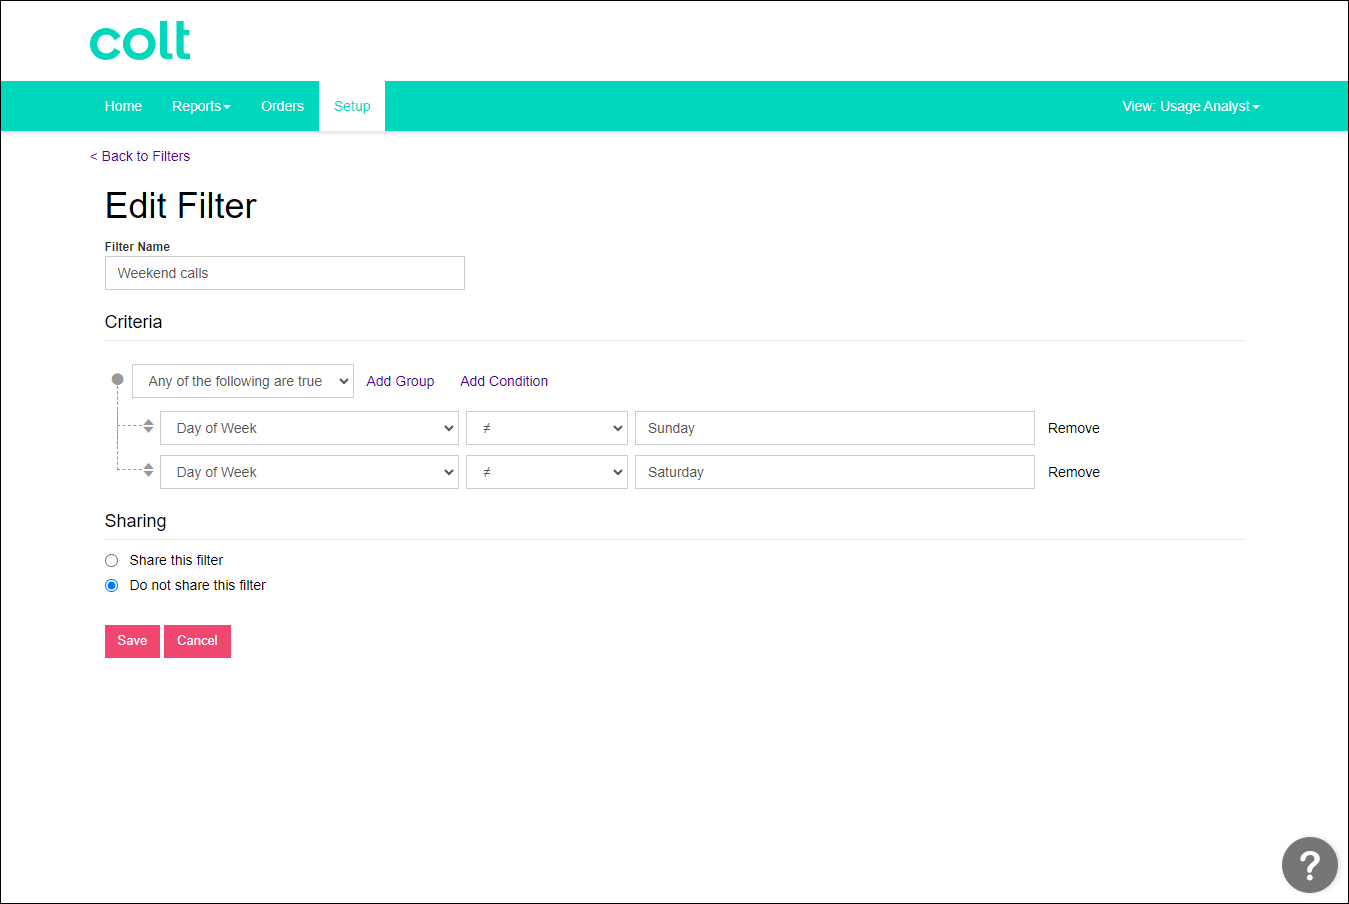Click the criteria group root node dot

point(117,379)
